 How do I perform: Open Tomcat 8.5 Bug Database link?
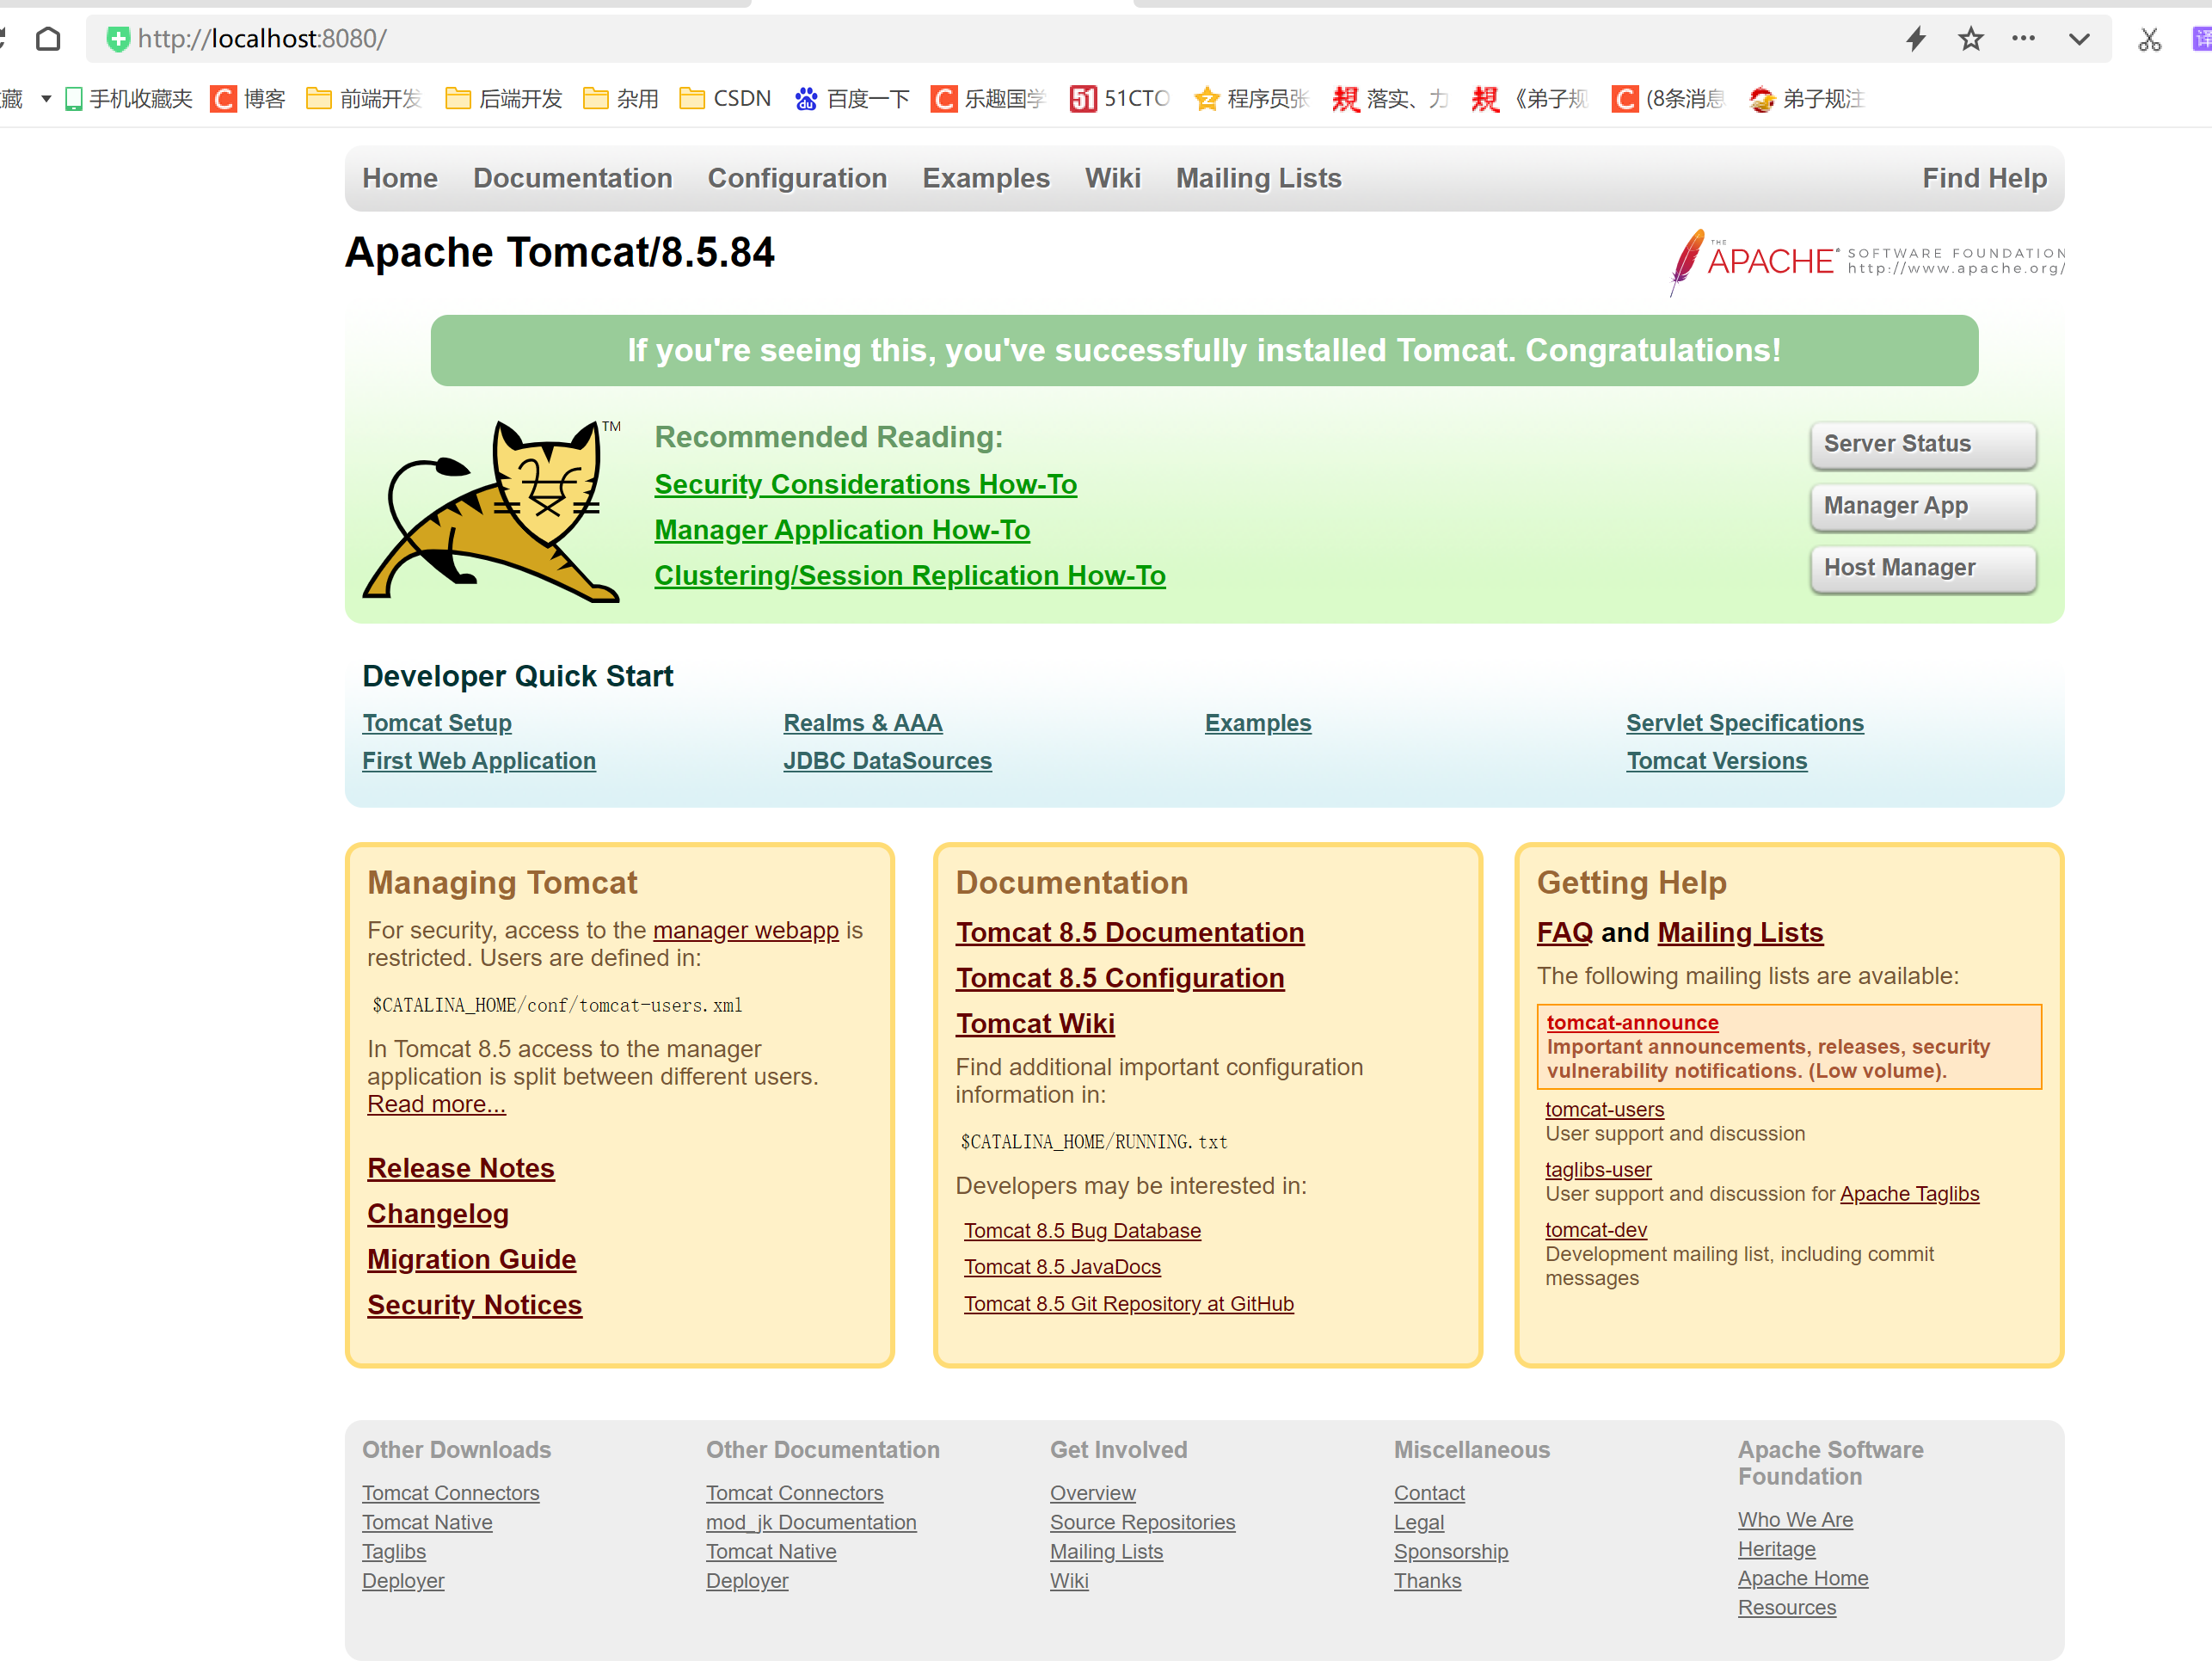1082,1231
